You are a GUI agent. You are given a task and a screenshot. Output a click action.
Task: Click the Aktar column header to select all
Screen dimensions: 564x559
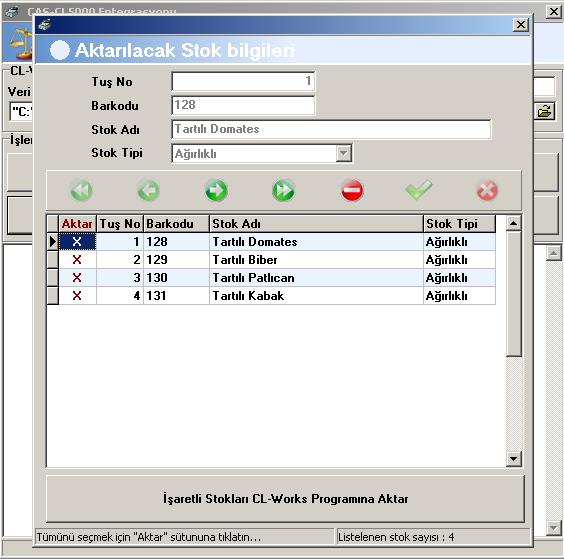[x=77, y=224]
